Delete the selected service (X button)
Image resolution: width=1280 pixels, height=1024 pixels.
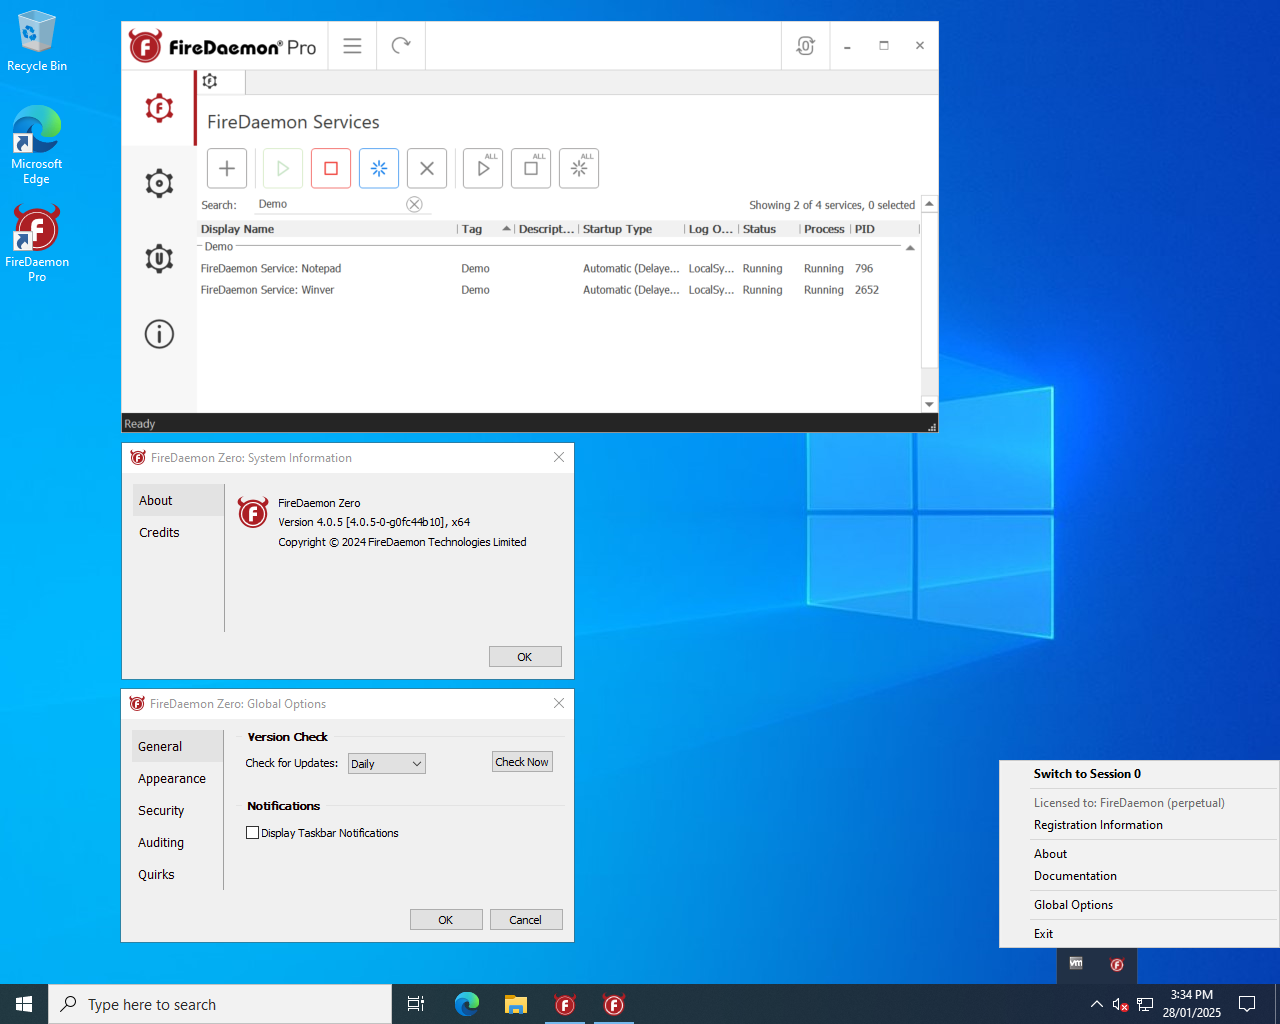(427, 168)
